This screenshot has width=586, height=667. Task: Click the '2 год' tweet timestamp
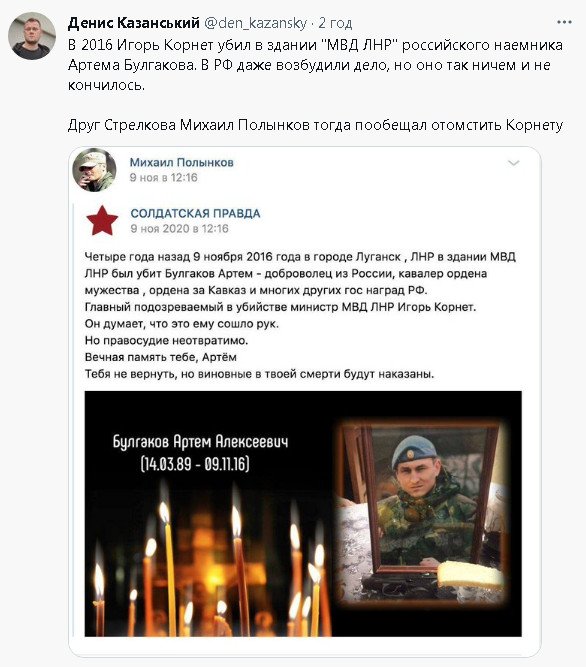tap(335, 23)
